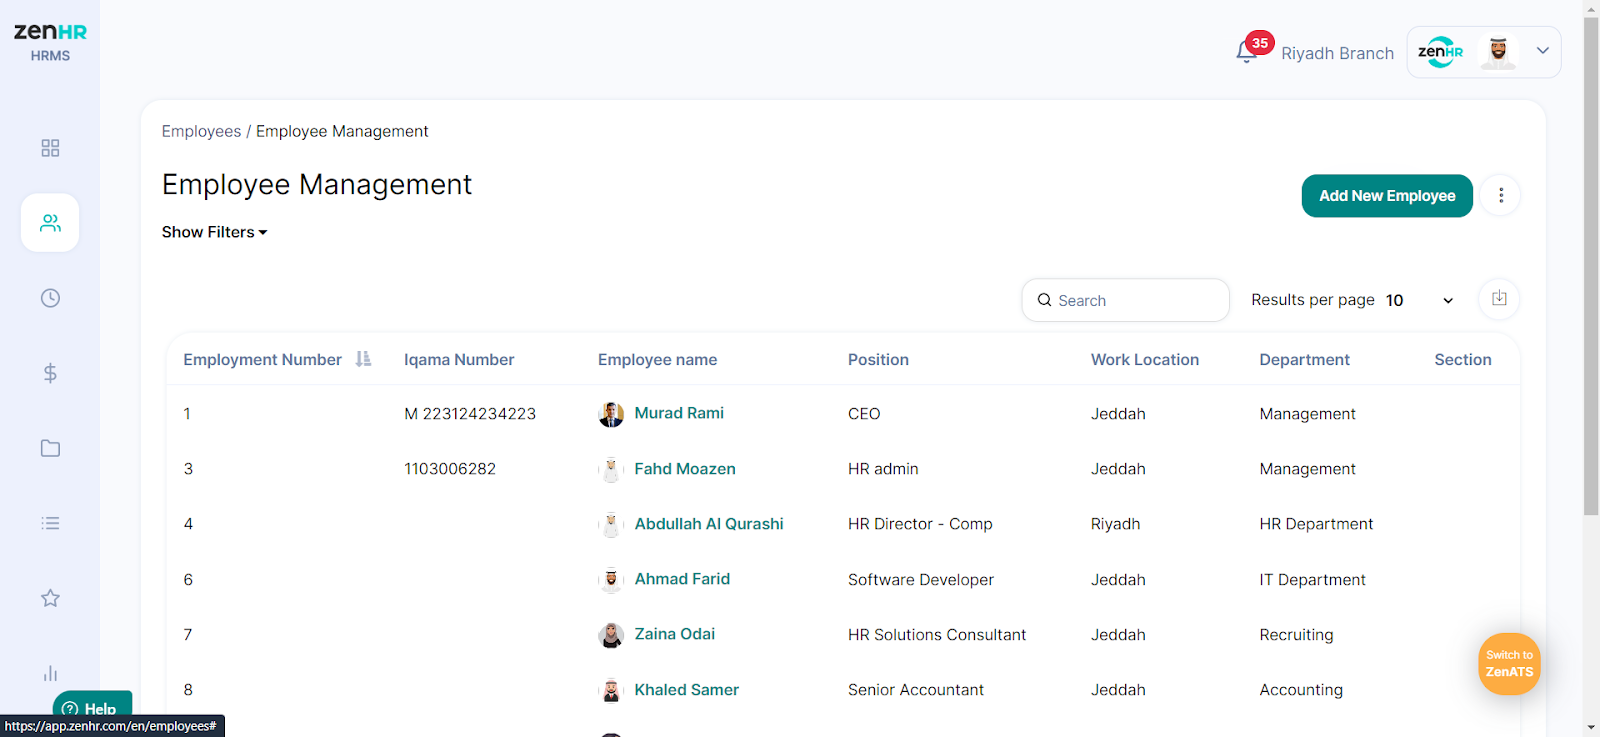Click the Help button
Screen dimensions: 1600x737
(92, 708)
